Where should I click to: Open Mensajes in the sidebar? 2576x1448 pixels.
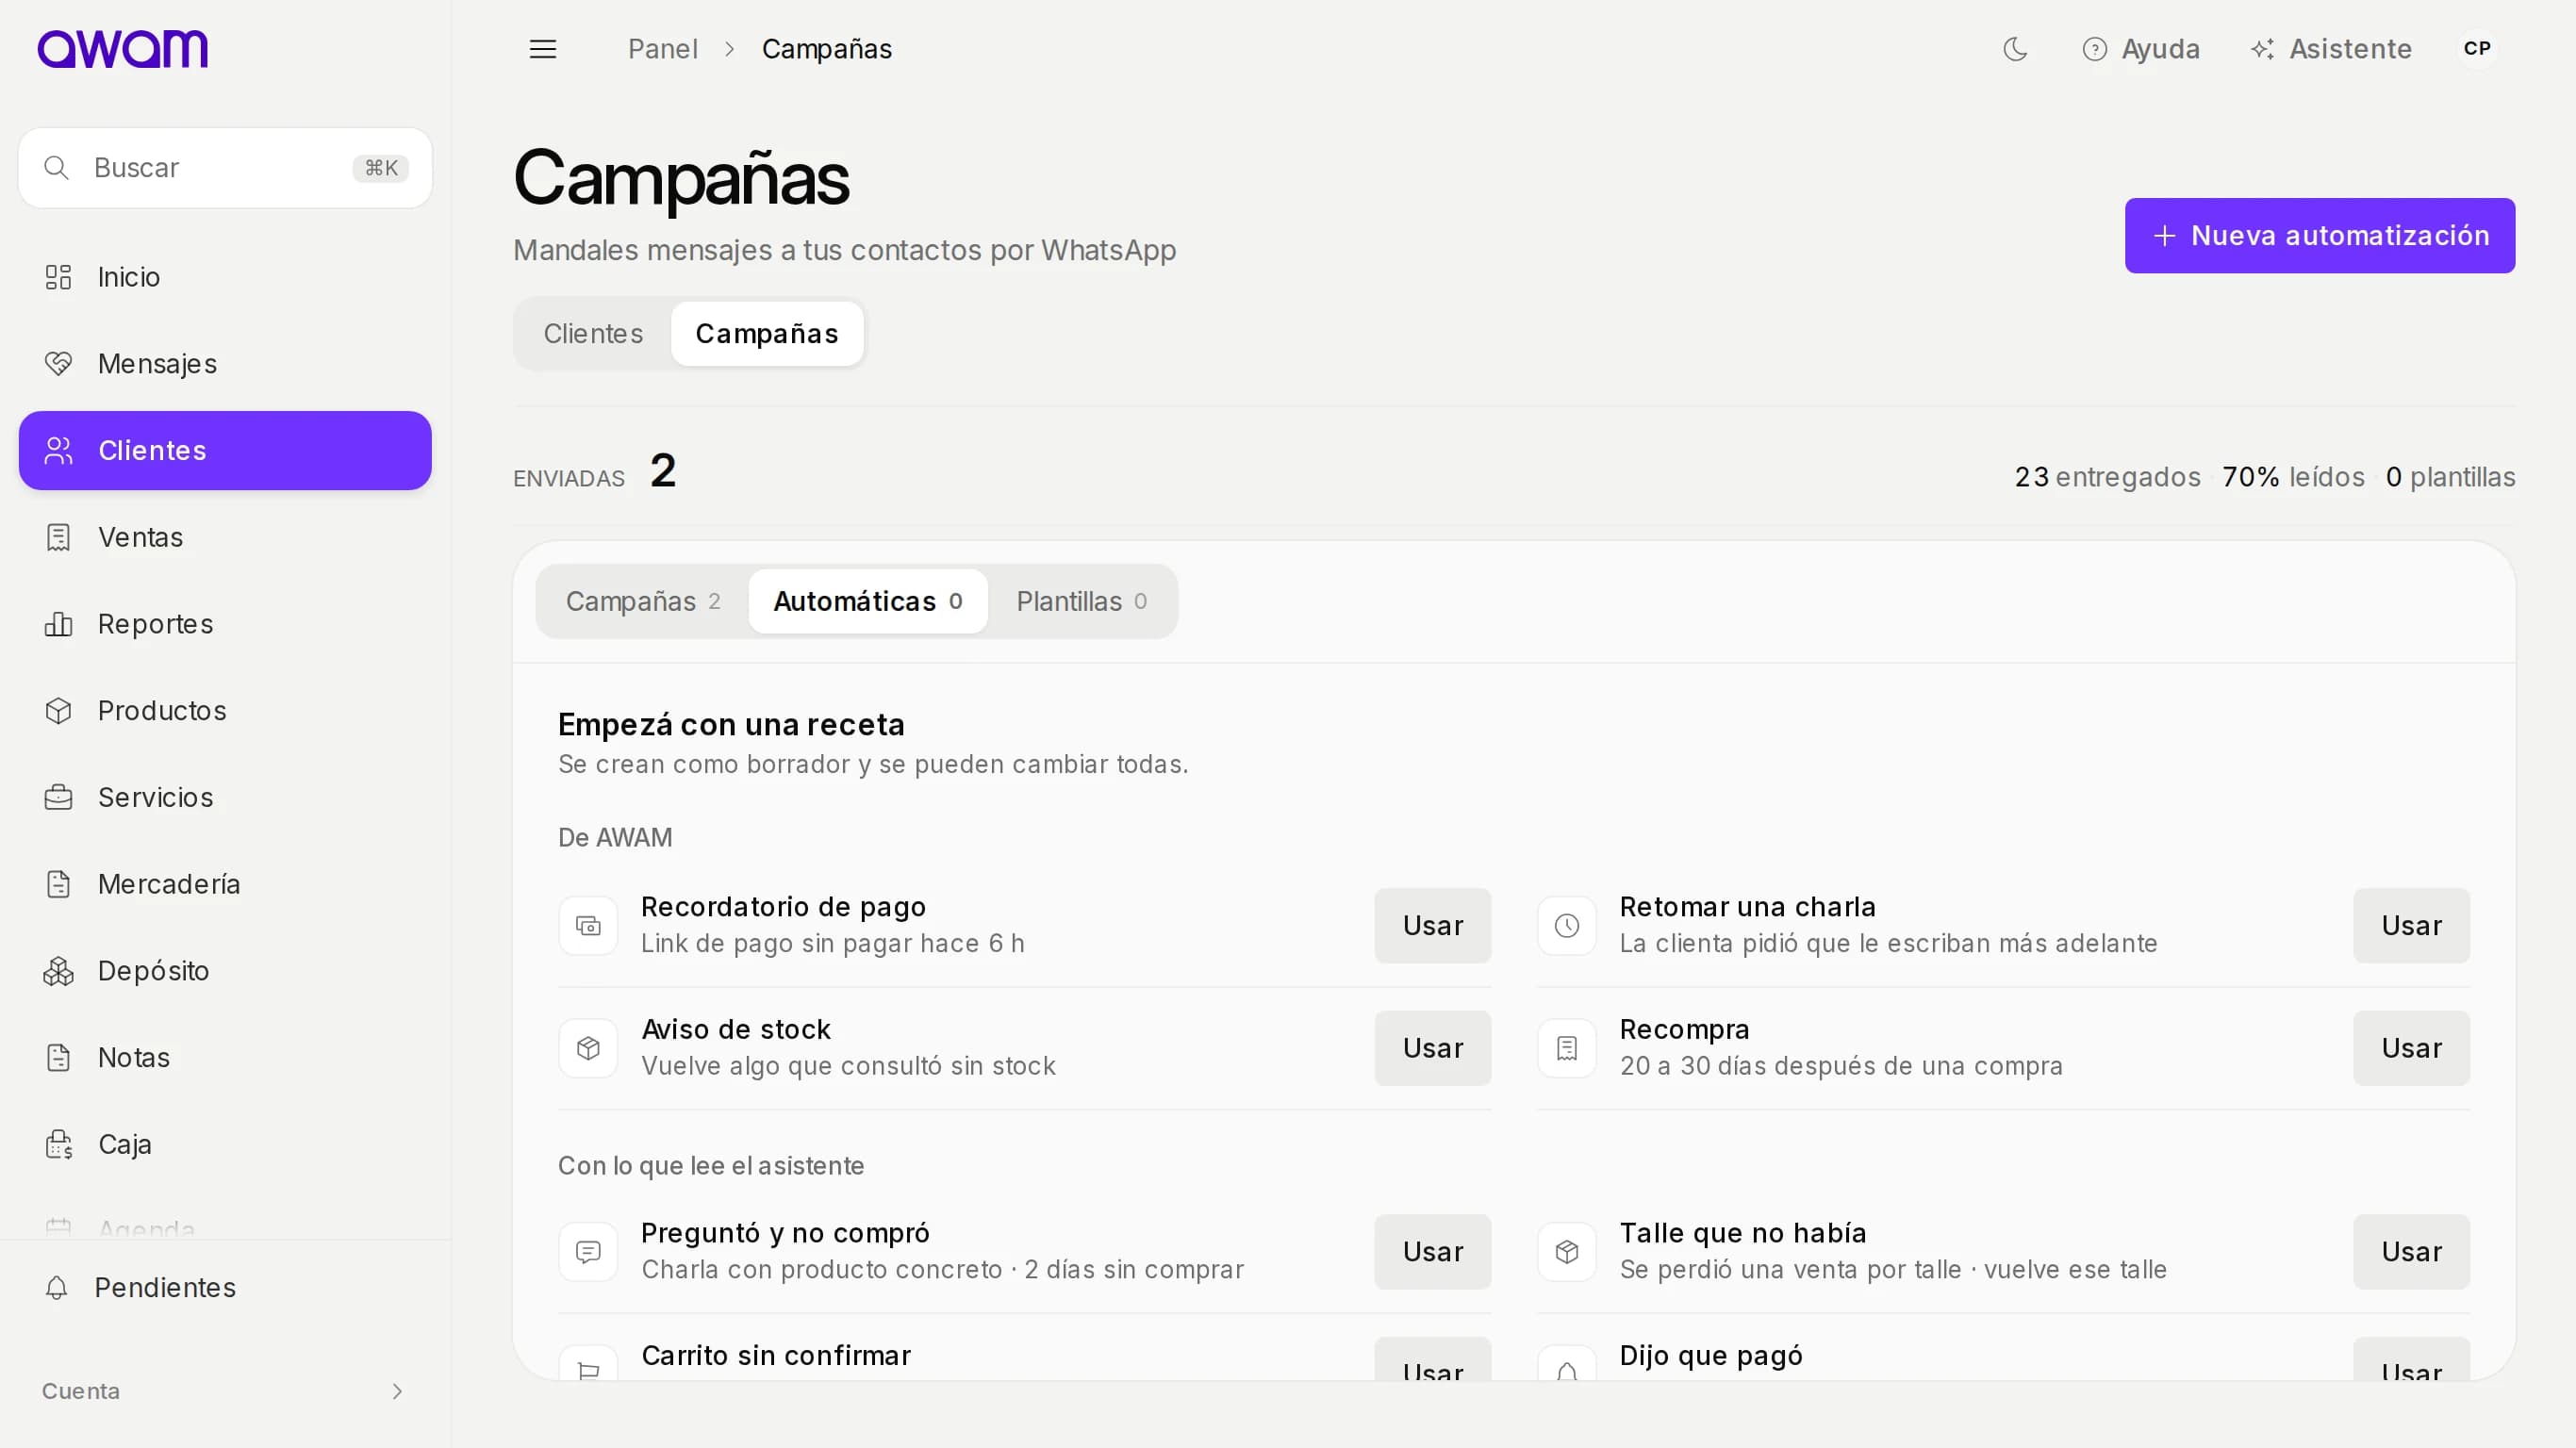[225, 364]
